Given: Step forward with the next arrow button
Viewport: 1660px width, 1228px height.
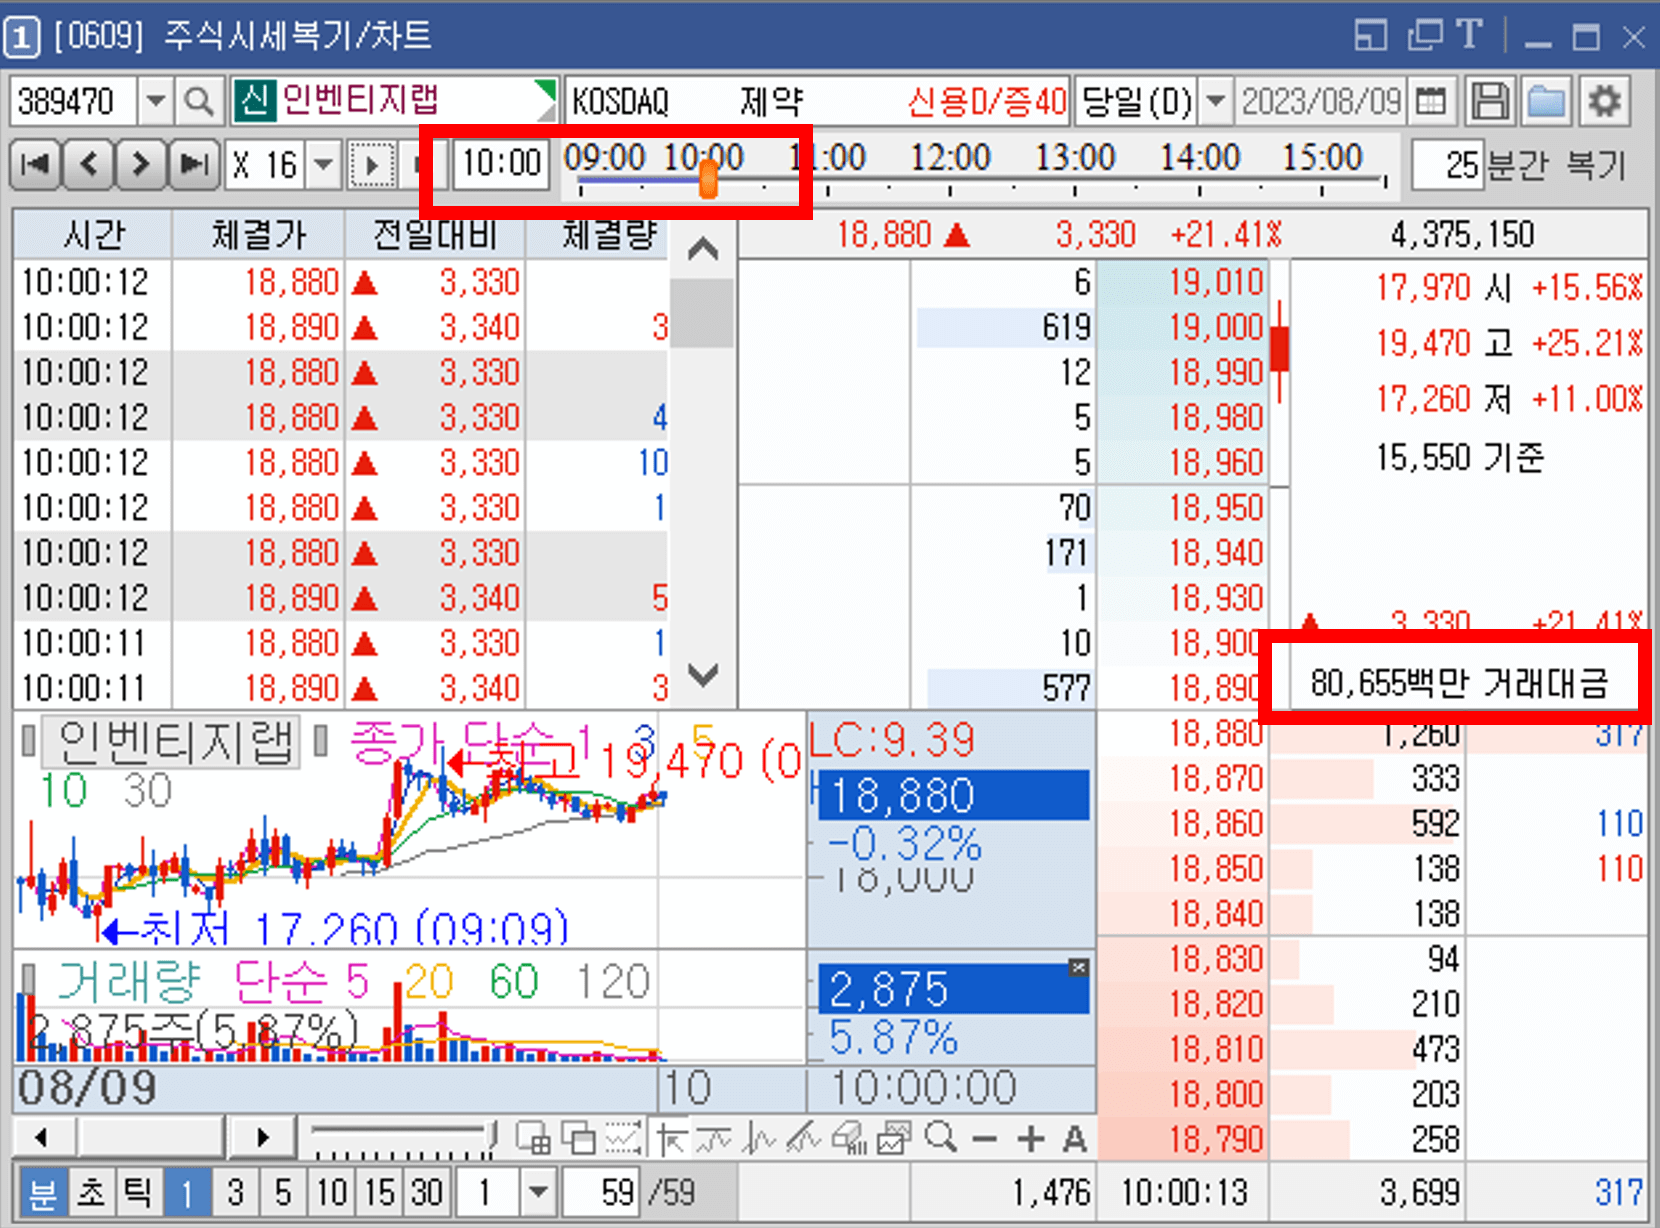Looking at the screenshot, I should [141, 163].
